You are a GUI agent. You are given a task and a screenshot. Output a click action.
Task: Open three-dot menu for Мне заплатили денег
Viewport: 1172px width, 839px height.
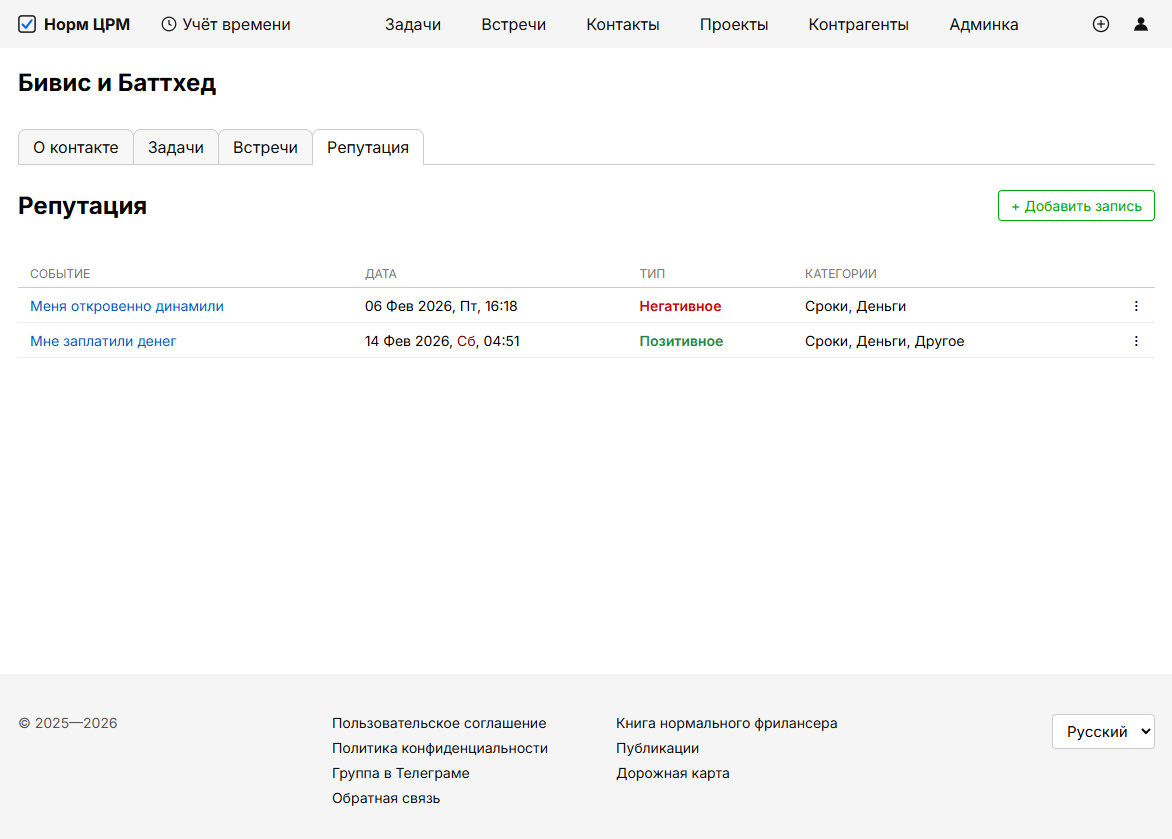point(1136,341)
